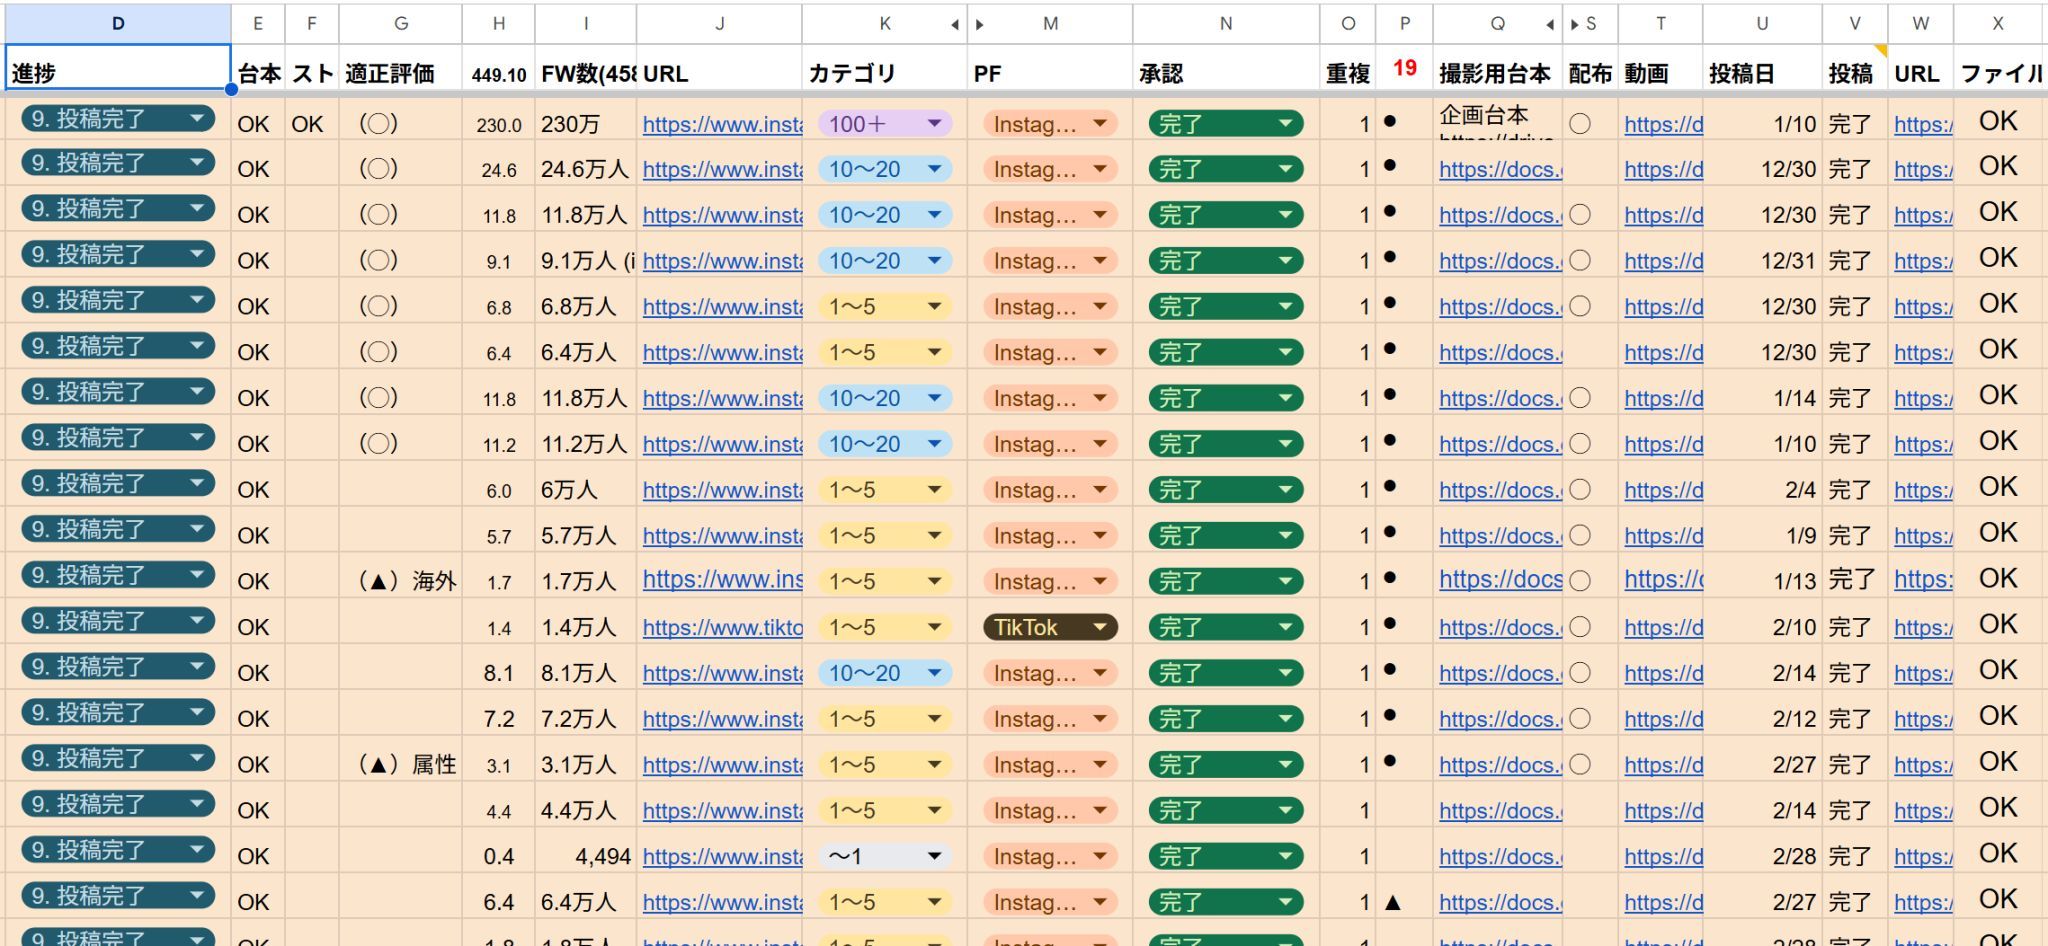The image size is (2048, 946).
Task: Open the ~1 category dropdown
Action: pos(934,856)
